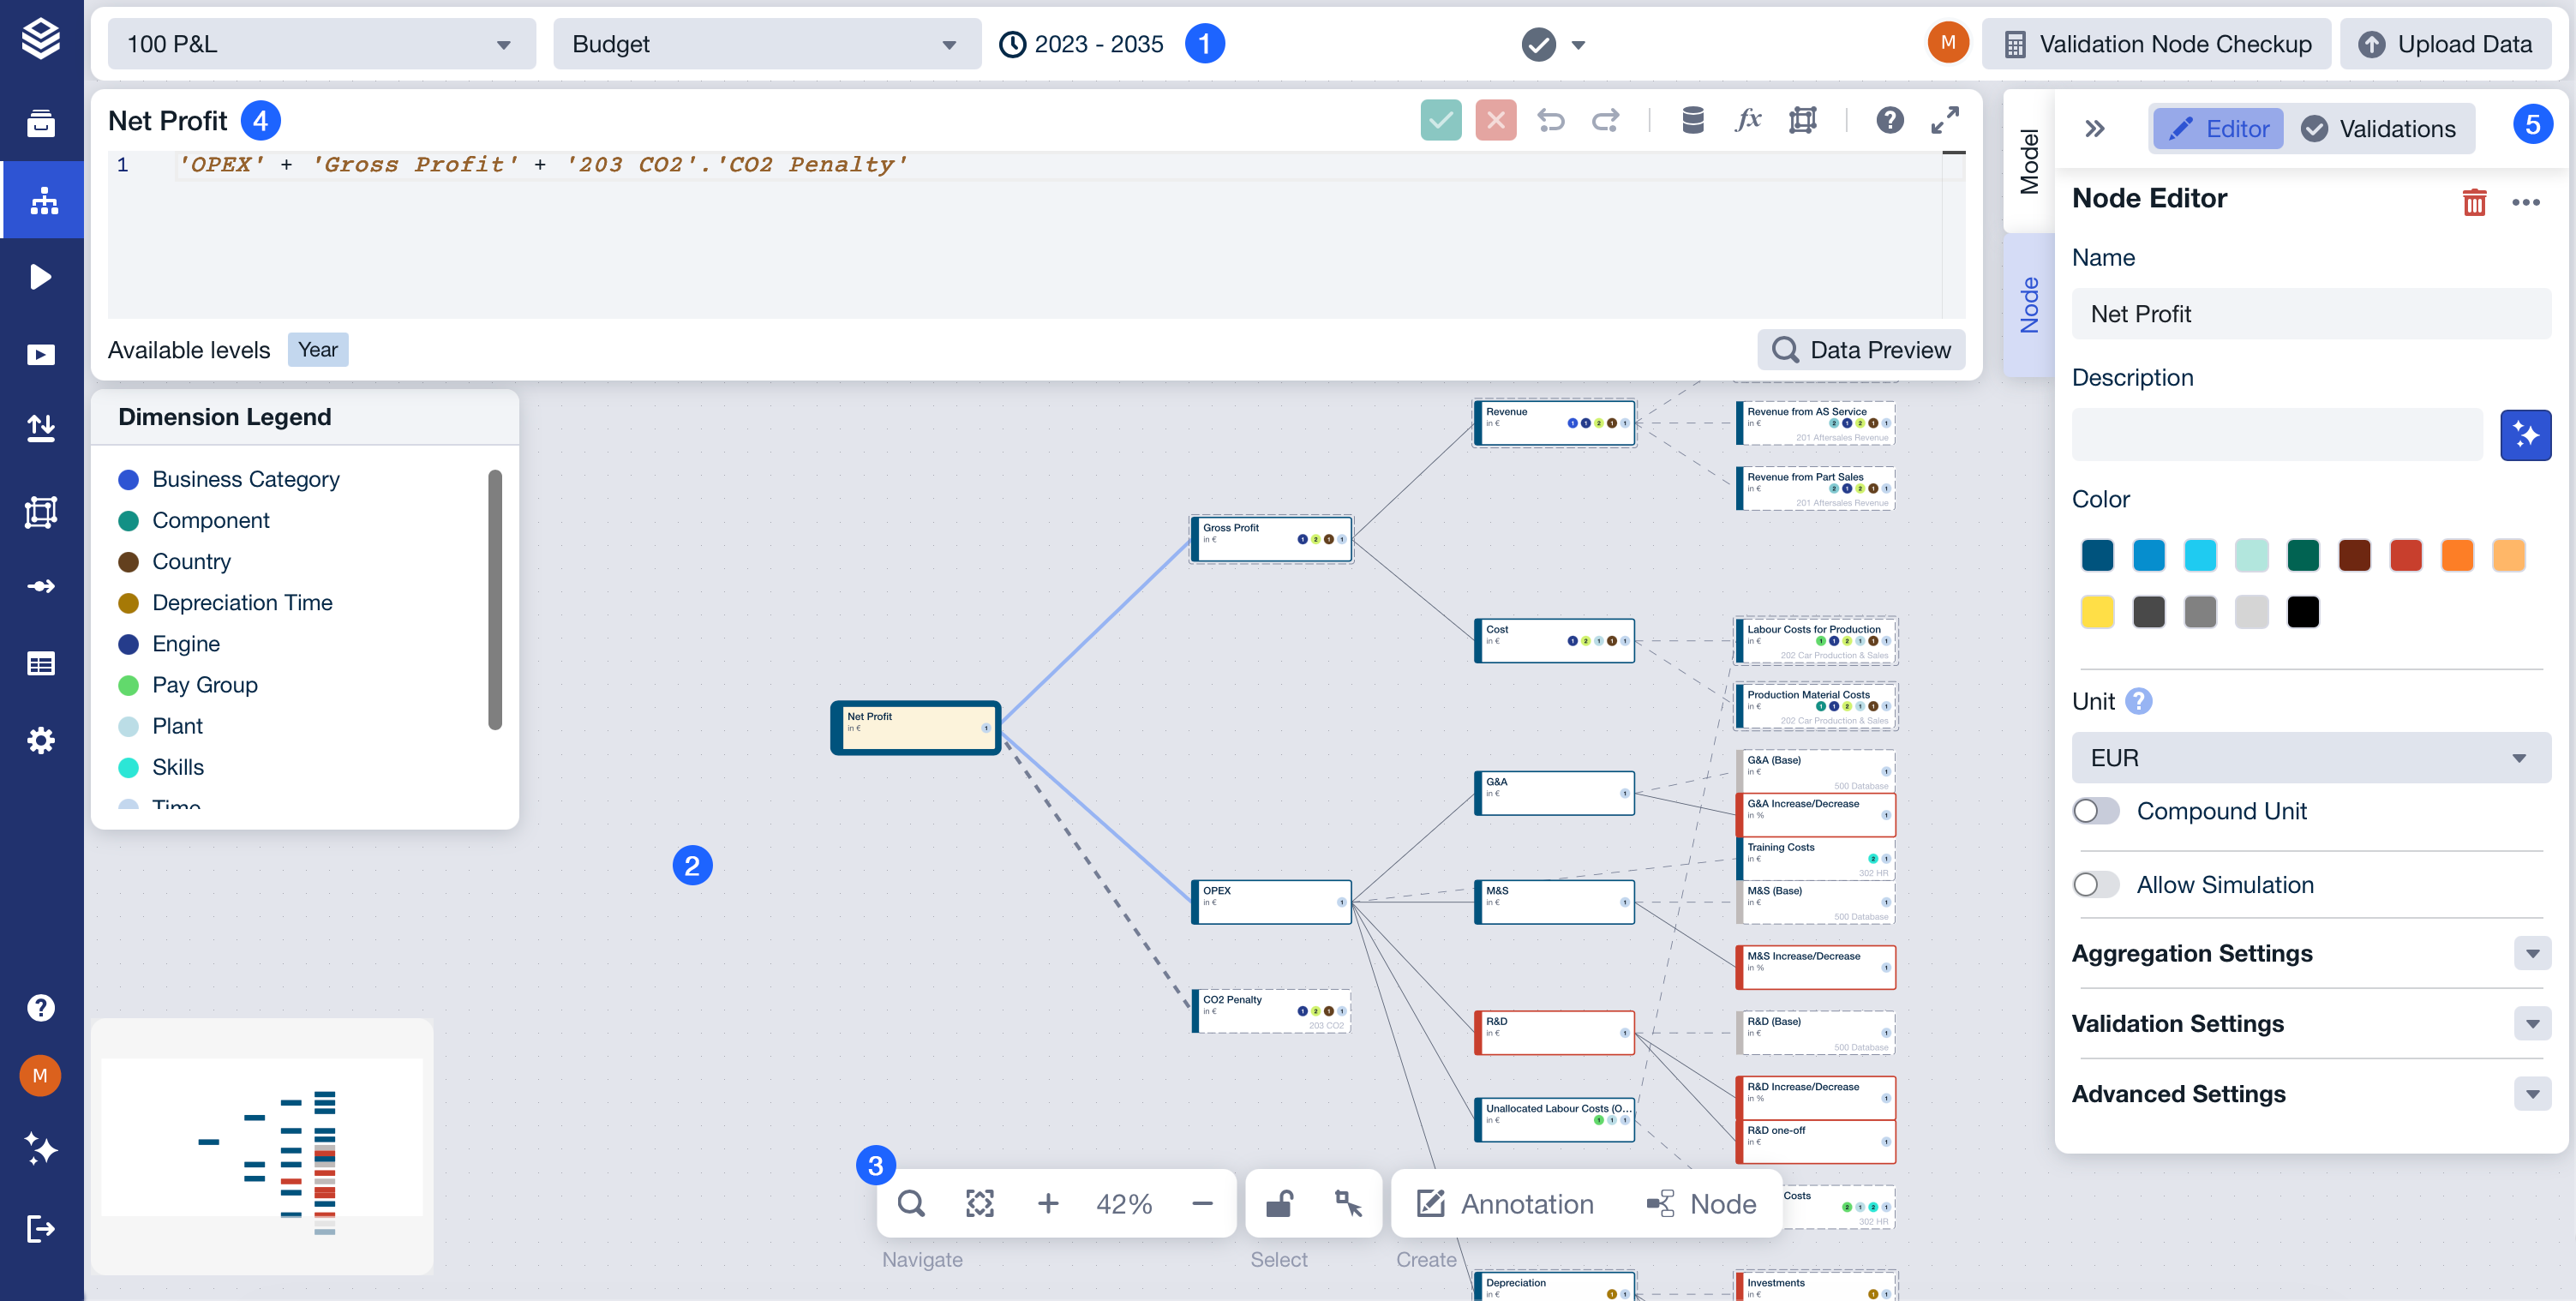Viewport: 2576px width, 1301px height.
Task: Confirm the formula with the green checkmark
Action: pos(1440,120)
